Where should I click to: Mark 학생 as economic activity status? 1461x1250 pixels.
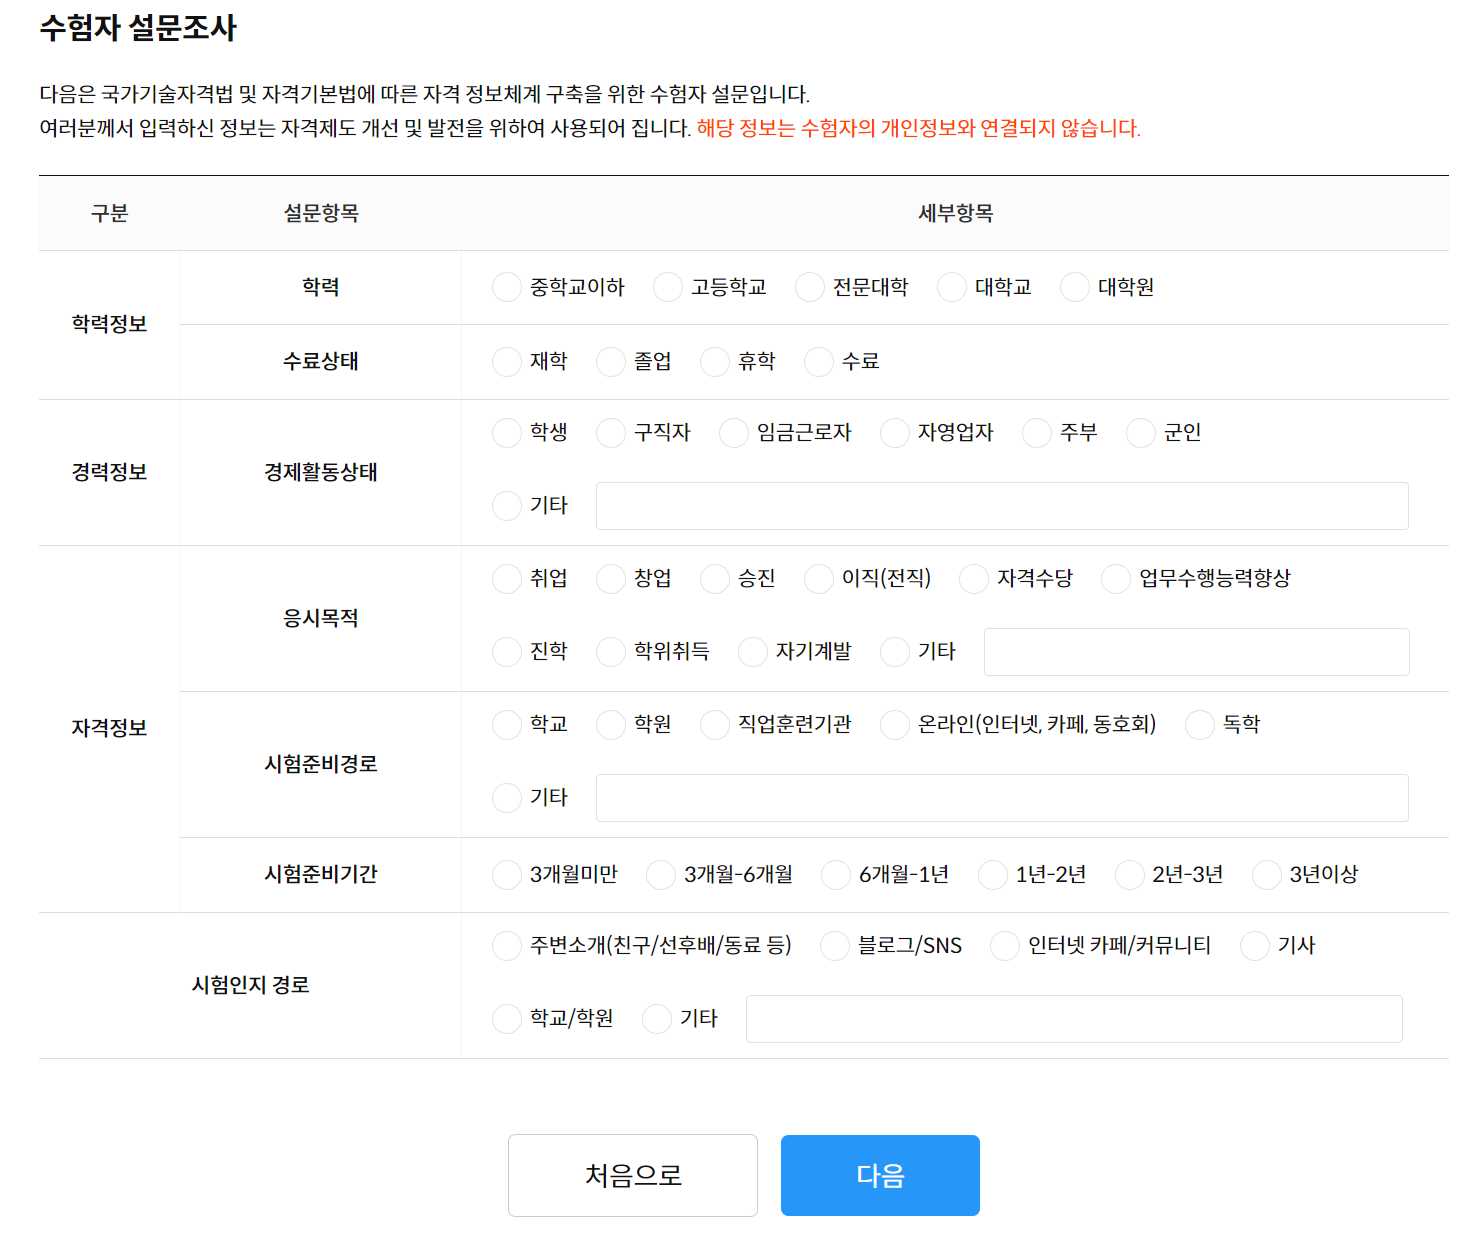506,433
